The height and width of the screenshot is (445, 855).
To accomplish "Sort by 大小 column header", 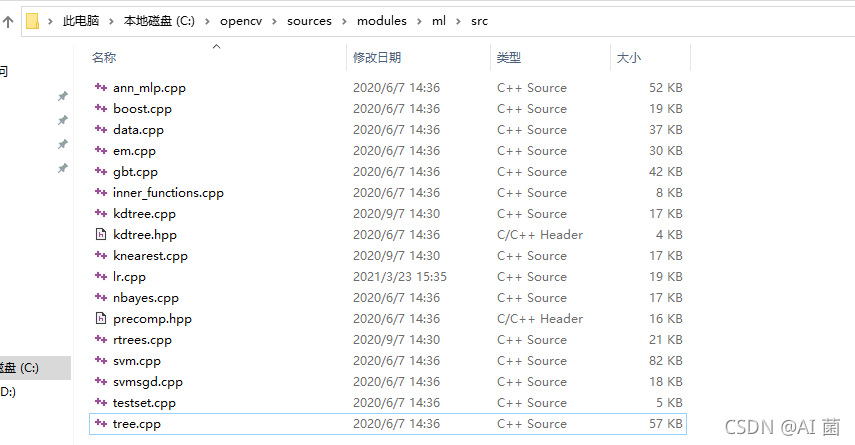I will 629,57.
